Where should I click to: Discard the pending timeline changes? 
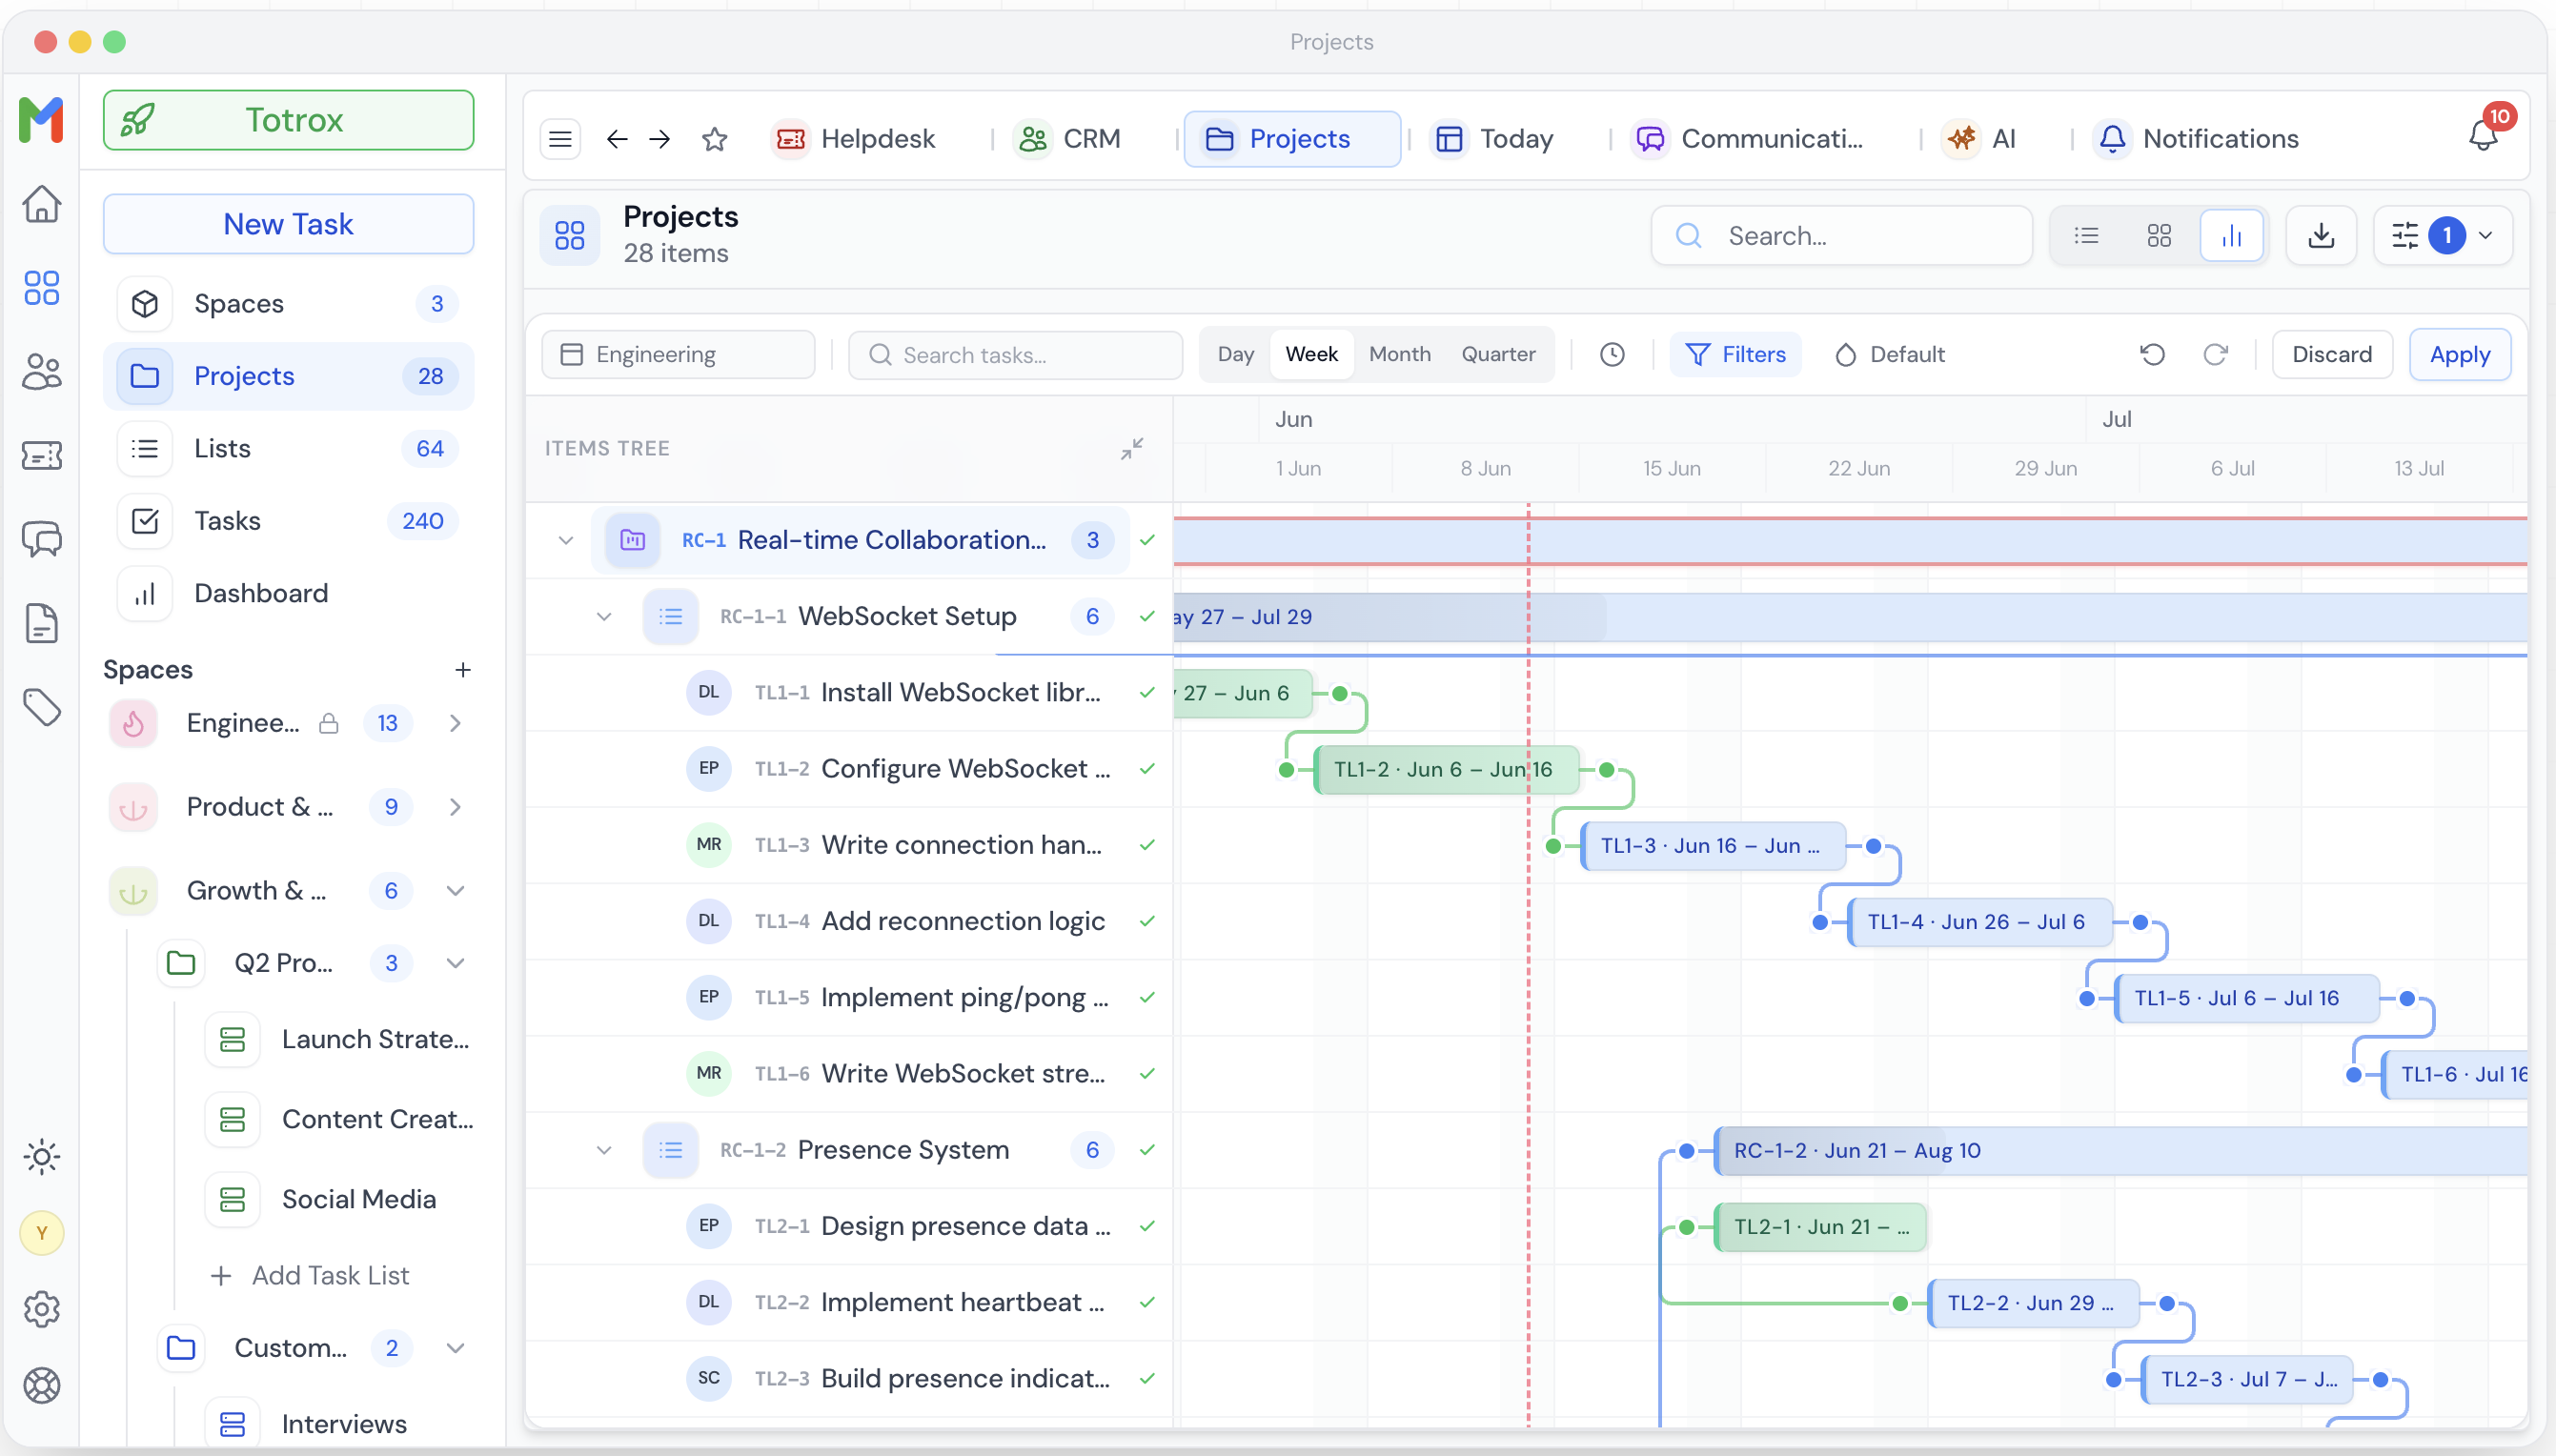pos(2331,355)
